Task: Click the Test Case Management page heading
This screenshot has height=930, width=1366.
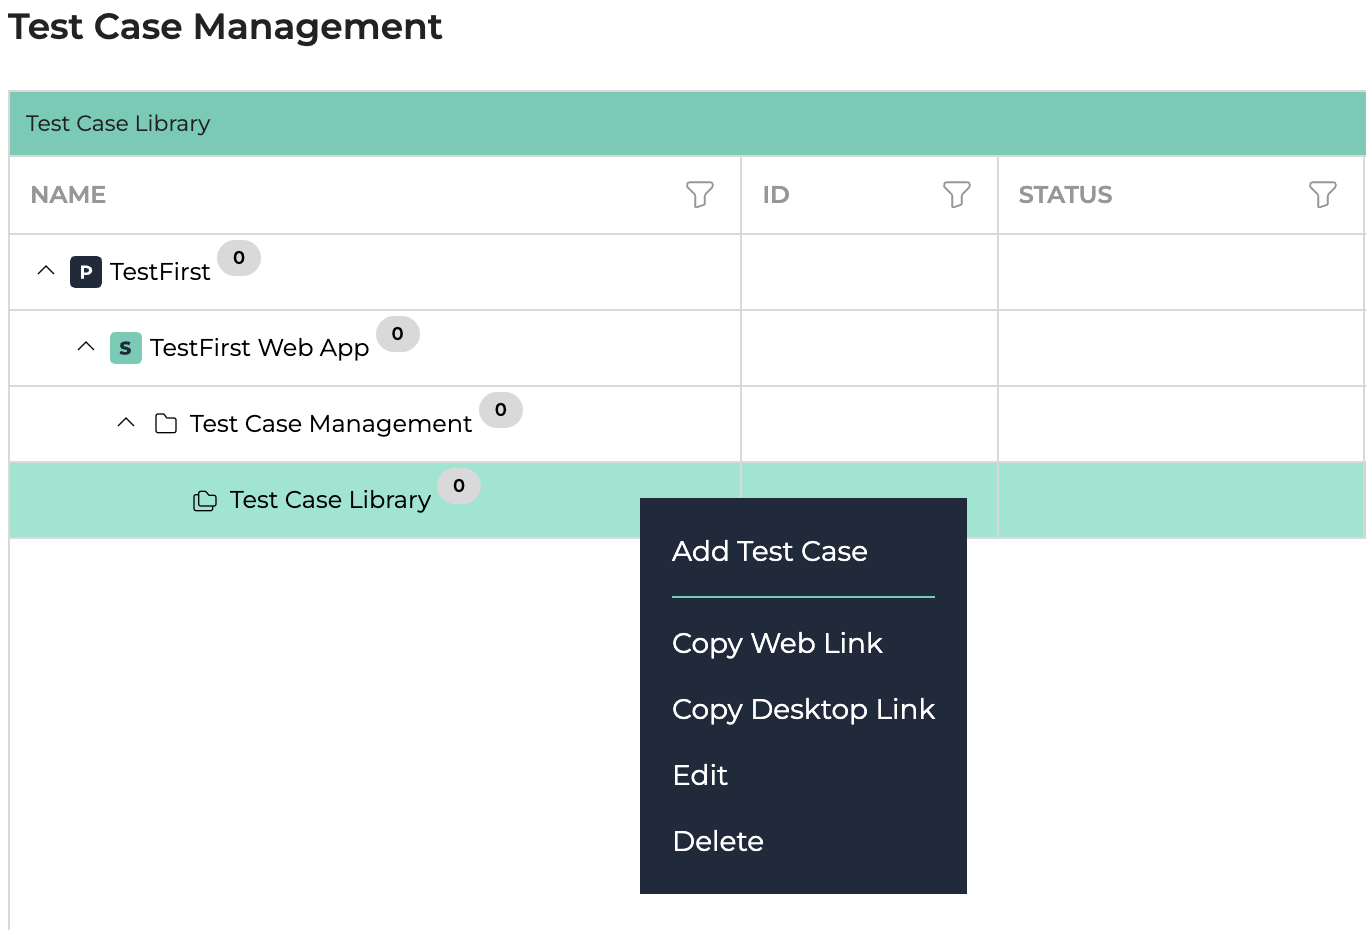Action: (225, 27)
